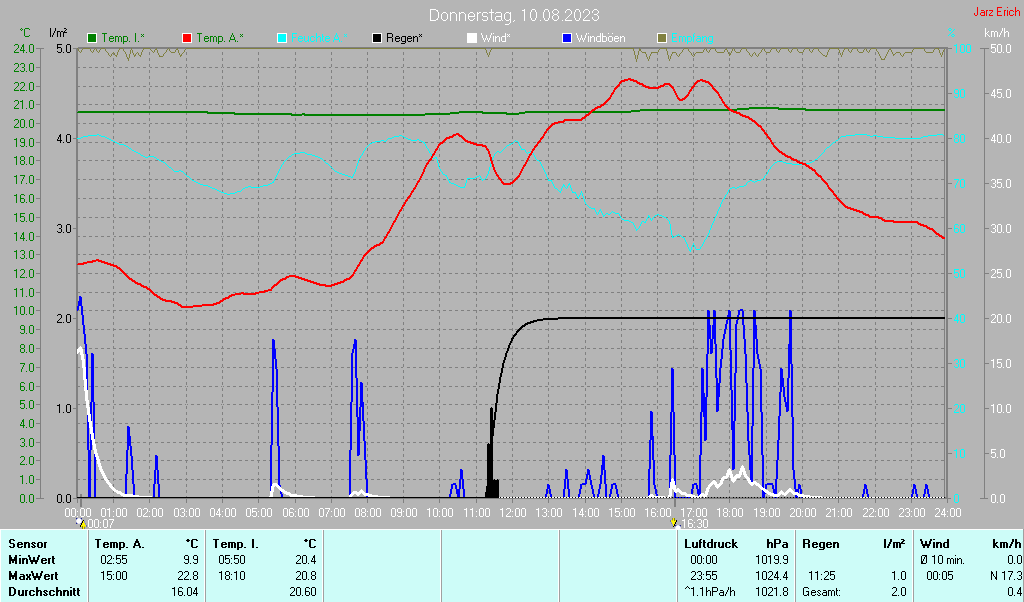Click the 'hPa' unit header

pos(777,544)
